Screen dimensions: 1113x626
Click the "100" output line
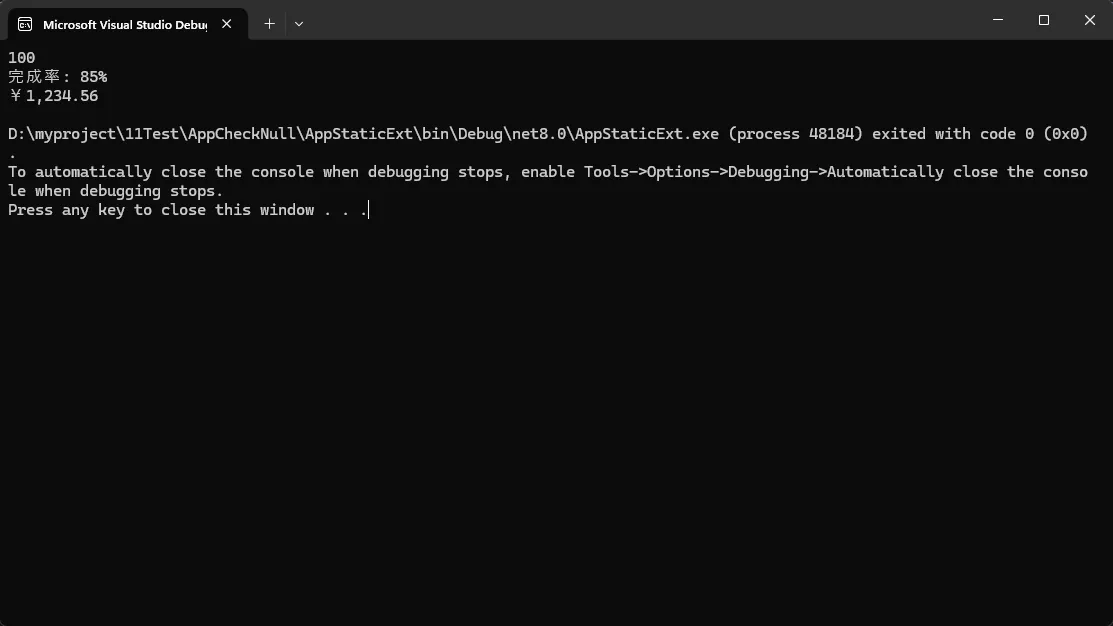pyautogui.click(x=22, y=58)
